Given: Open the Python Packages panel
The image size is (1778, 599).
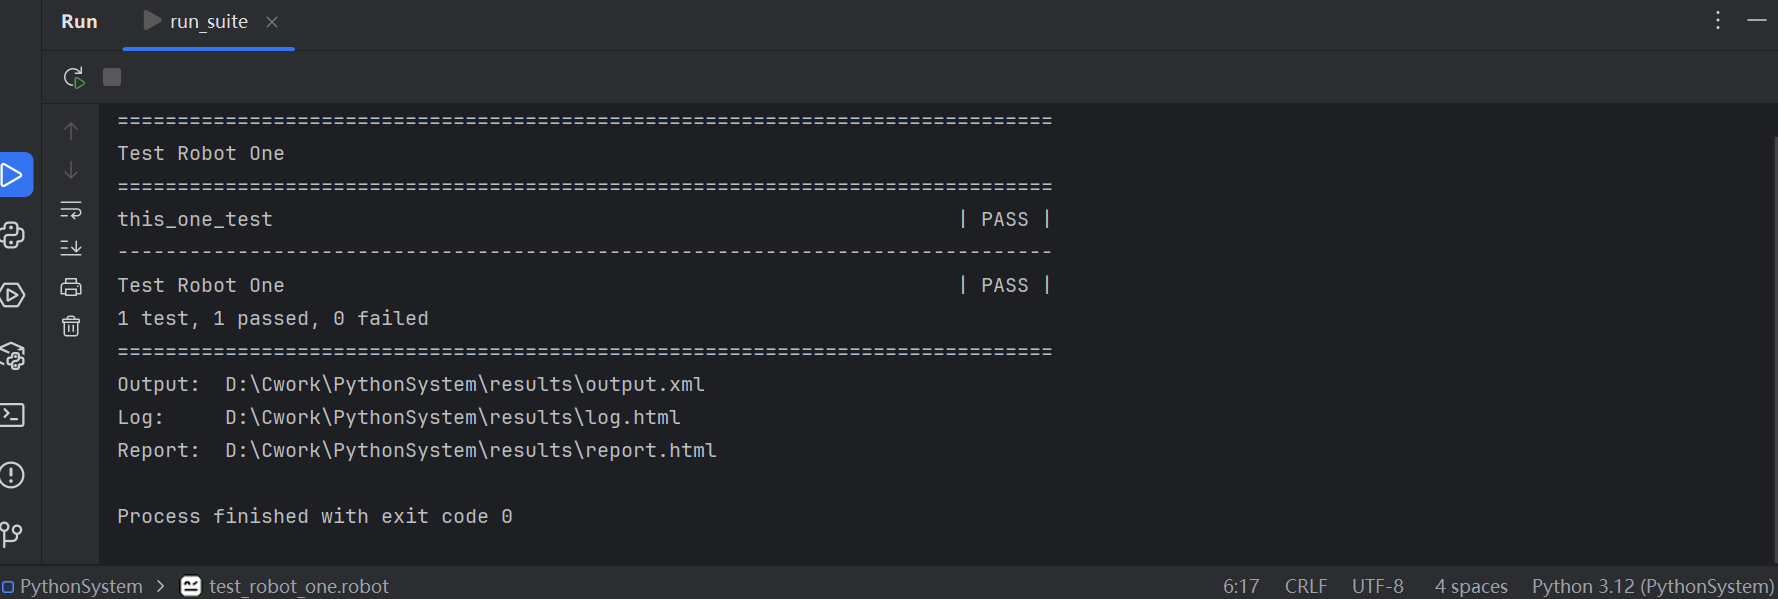Looking at the screenshot, I should click(14, 355).
